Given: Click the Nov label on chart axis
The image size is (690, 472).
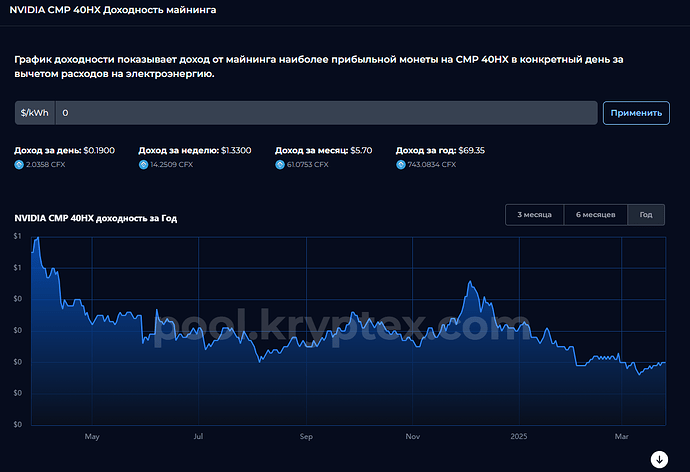Looking at the screenshot, I should tap(413, 436).
